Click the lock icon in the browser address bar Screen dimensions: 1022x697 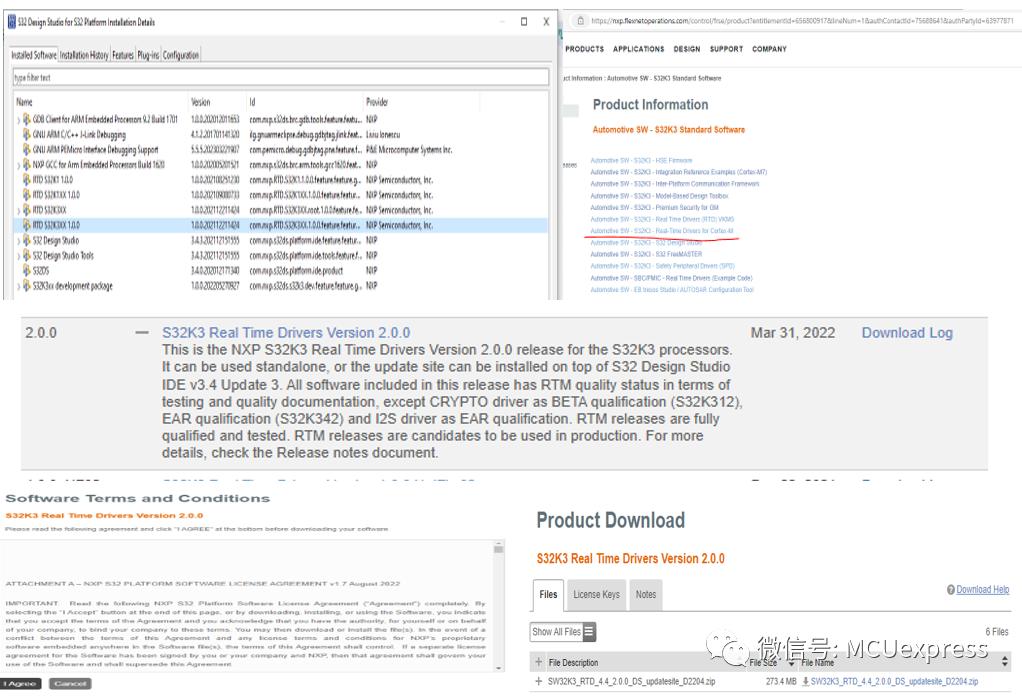click(x=580, y=21)
